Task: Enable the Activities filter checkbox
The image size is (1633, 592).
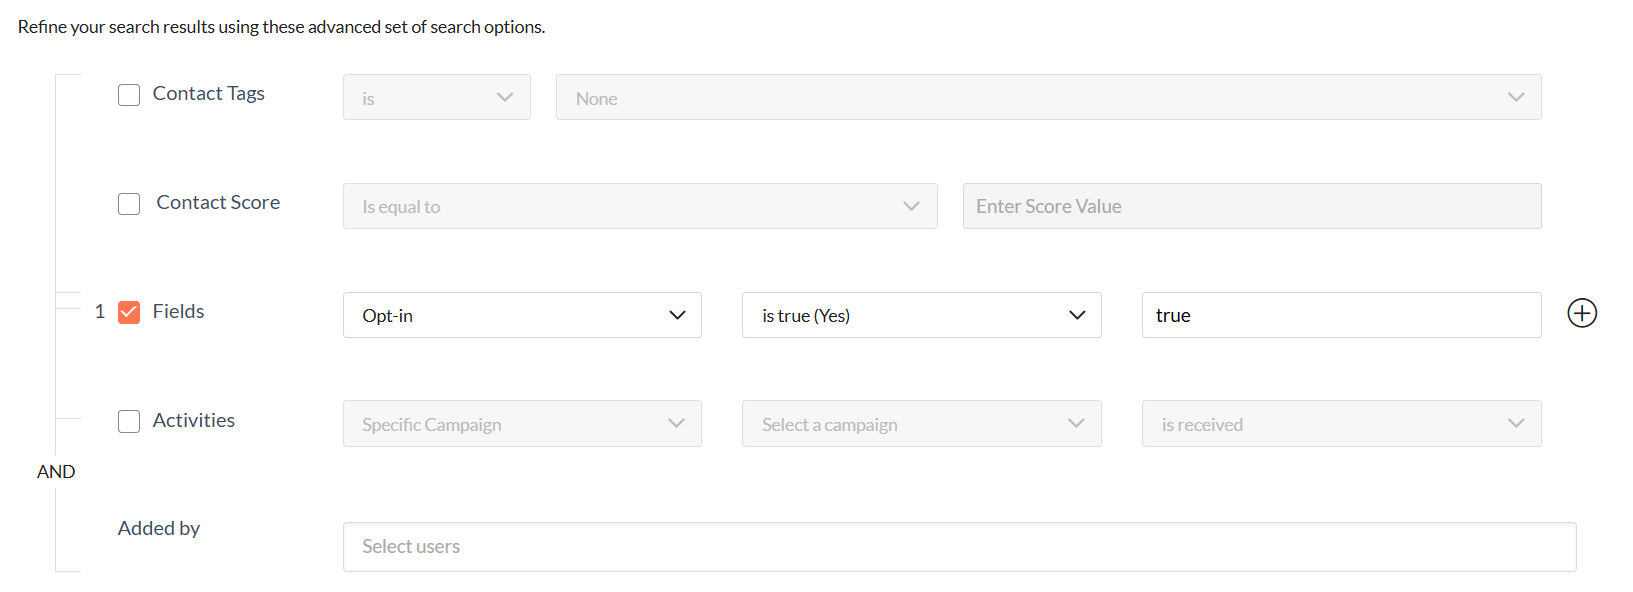Action: (129, 422)
